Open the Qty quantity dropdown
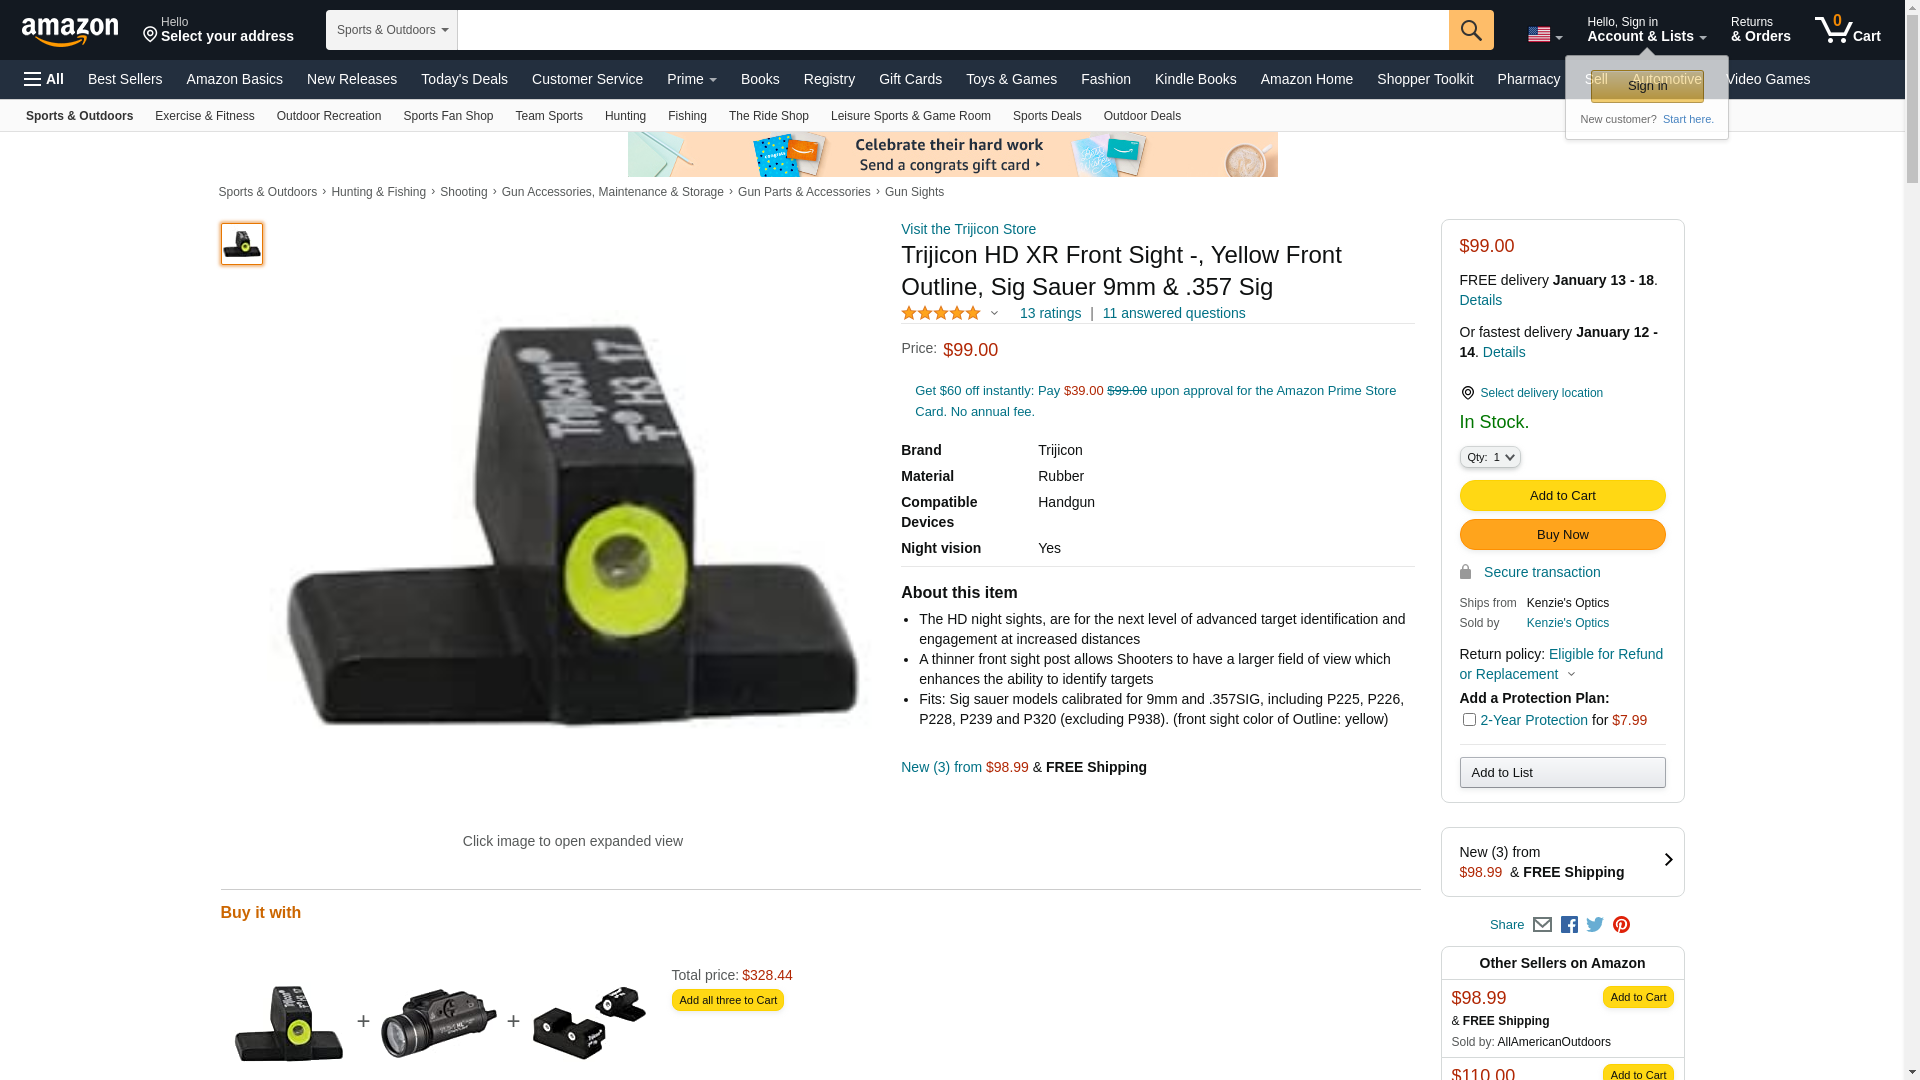The image size is (1920, 1080). click(1490, 457)
